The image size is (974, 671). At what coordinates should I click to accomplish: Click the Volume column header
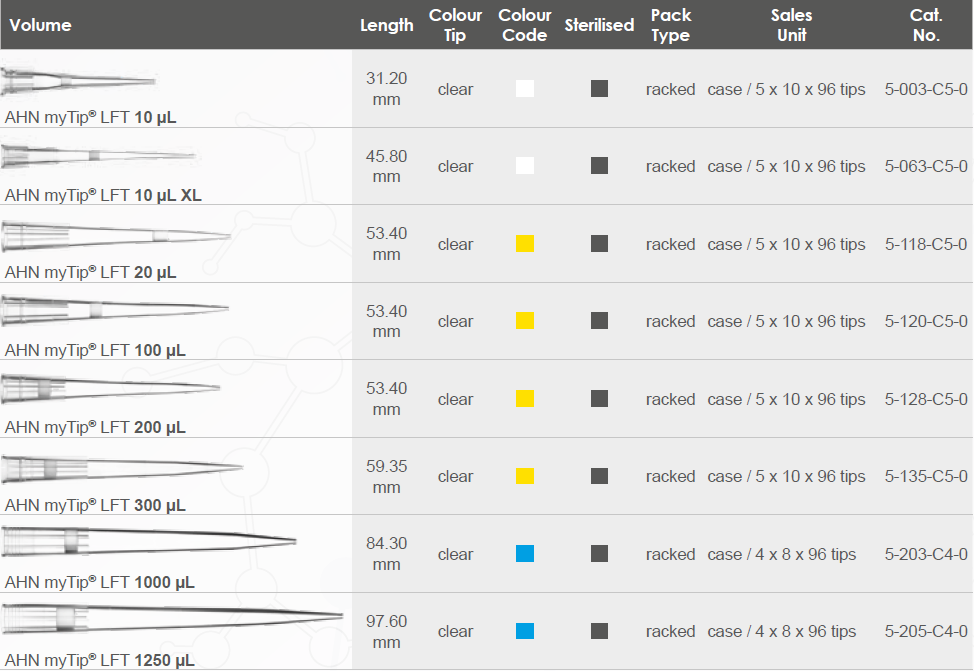pyautogui.click(x=40, y=25)
